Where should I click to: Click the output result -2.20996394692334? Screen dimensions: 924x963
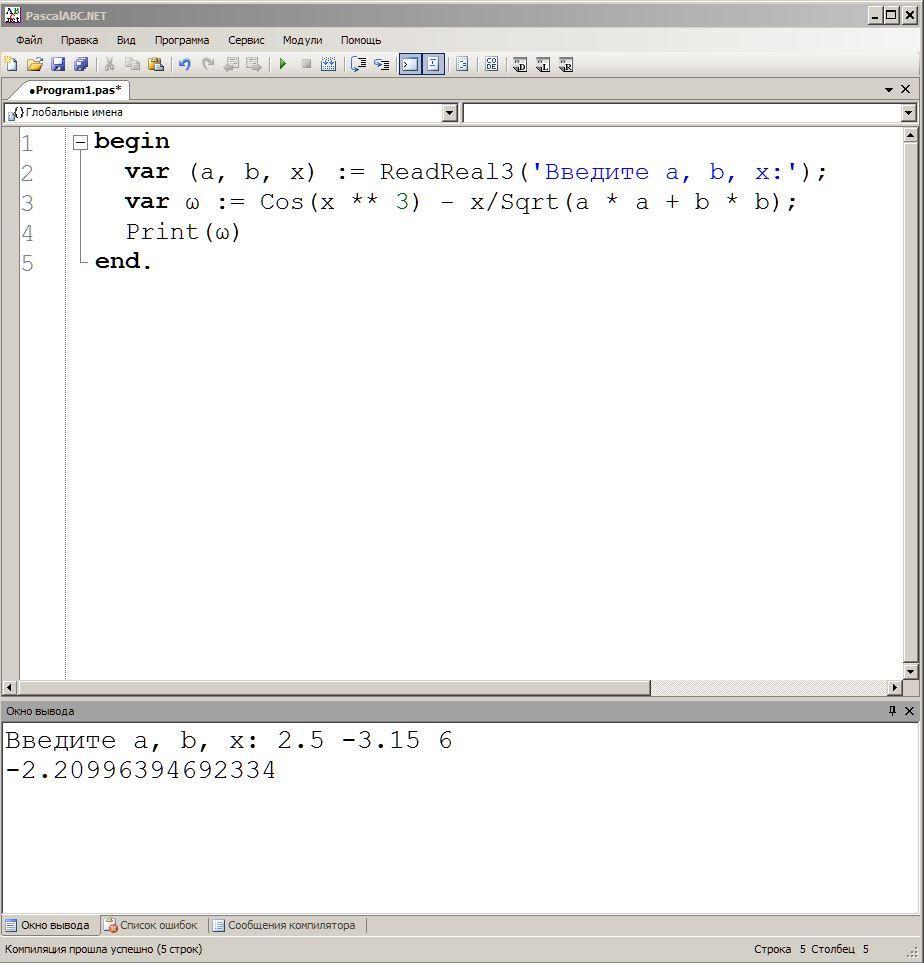point(141,770)
